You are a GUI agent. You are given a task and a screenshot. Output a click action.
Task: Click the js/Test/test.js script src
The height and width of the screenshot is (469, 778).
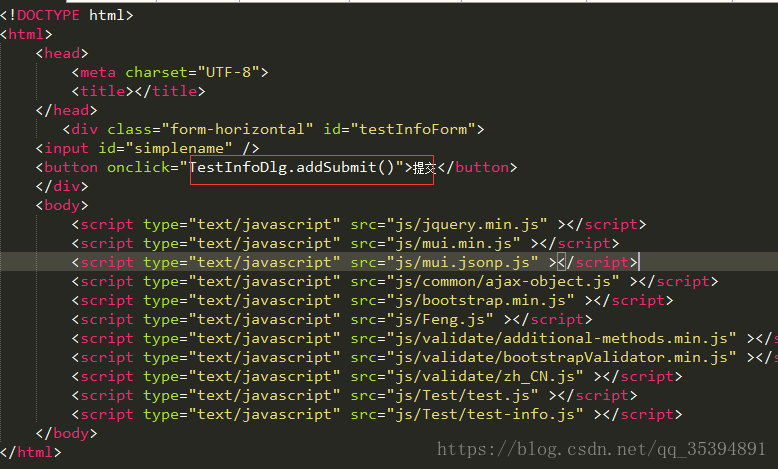pyautogui.click(x=462, y=396)
